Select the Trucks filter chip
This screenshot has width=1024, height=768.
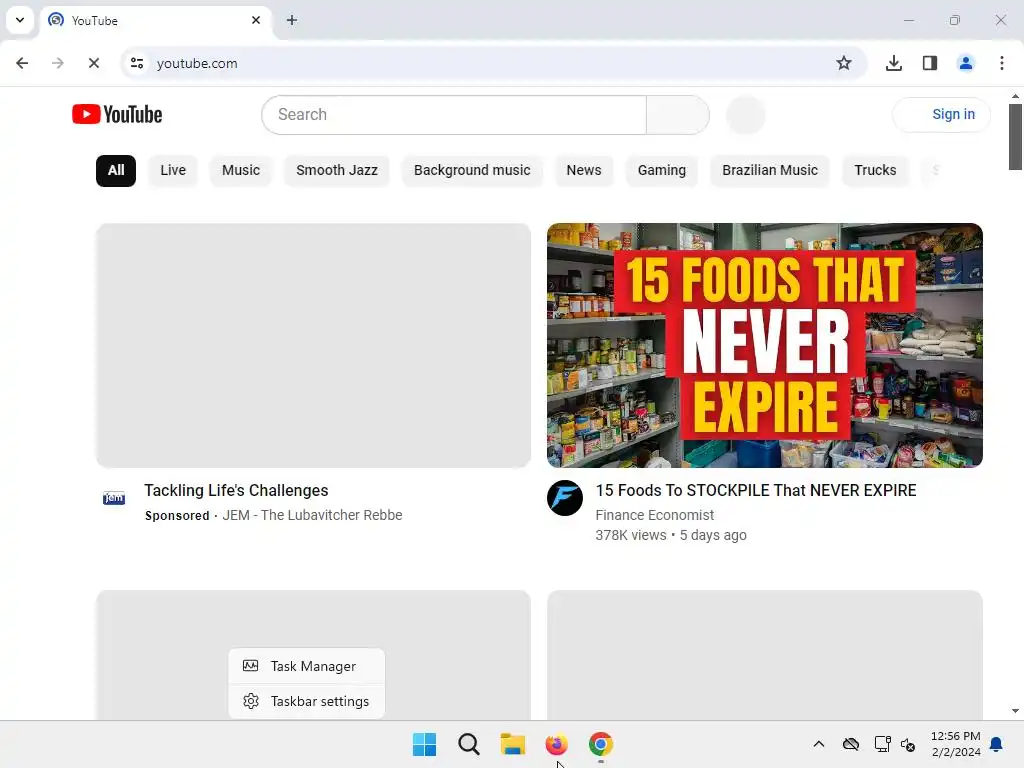875,170
